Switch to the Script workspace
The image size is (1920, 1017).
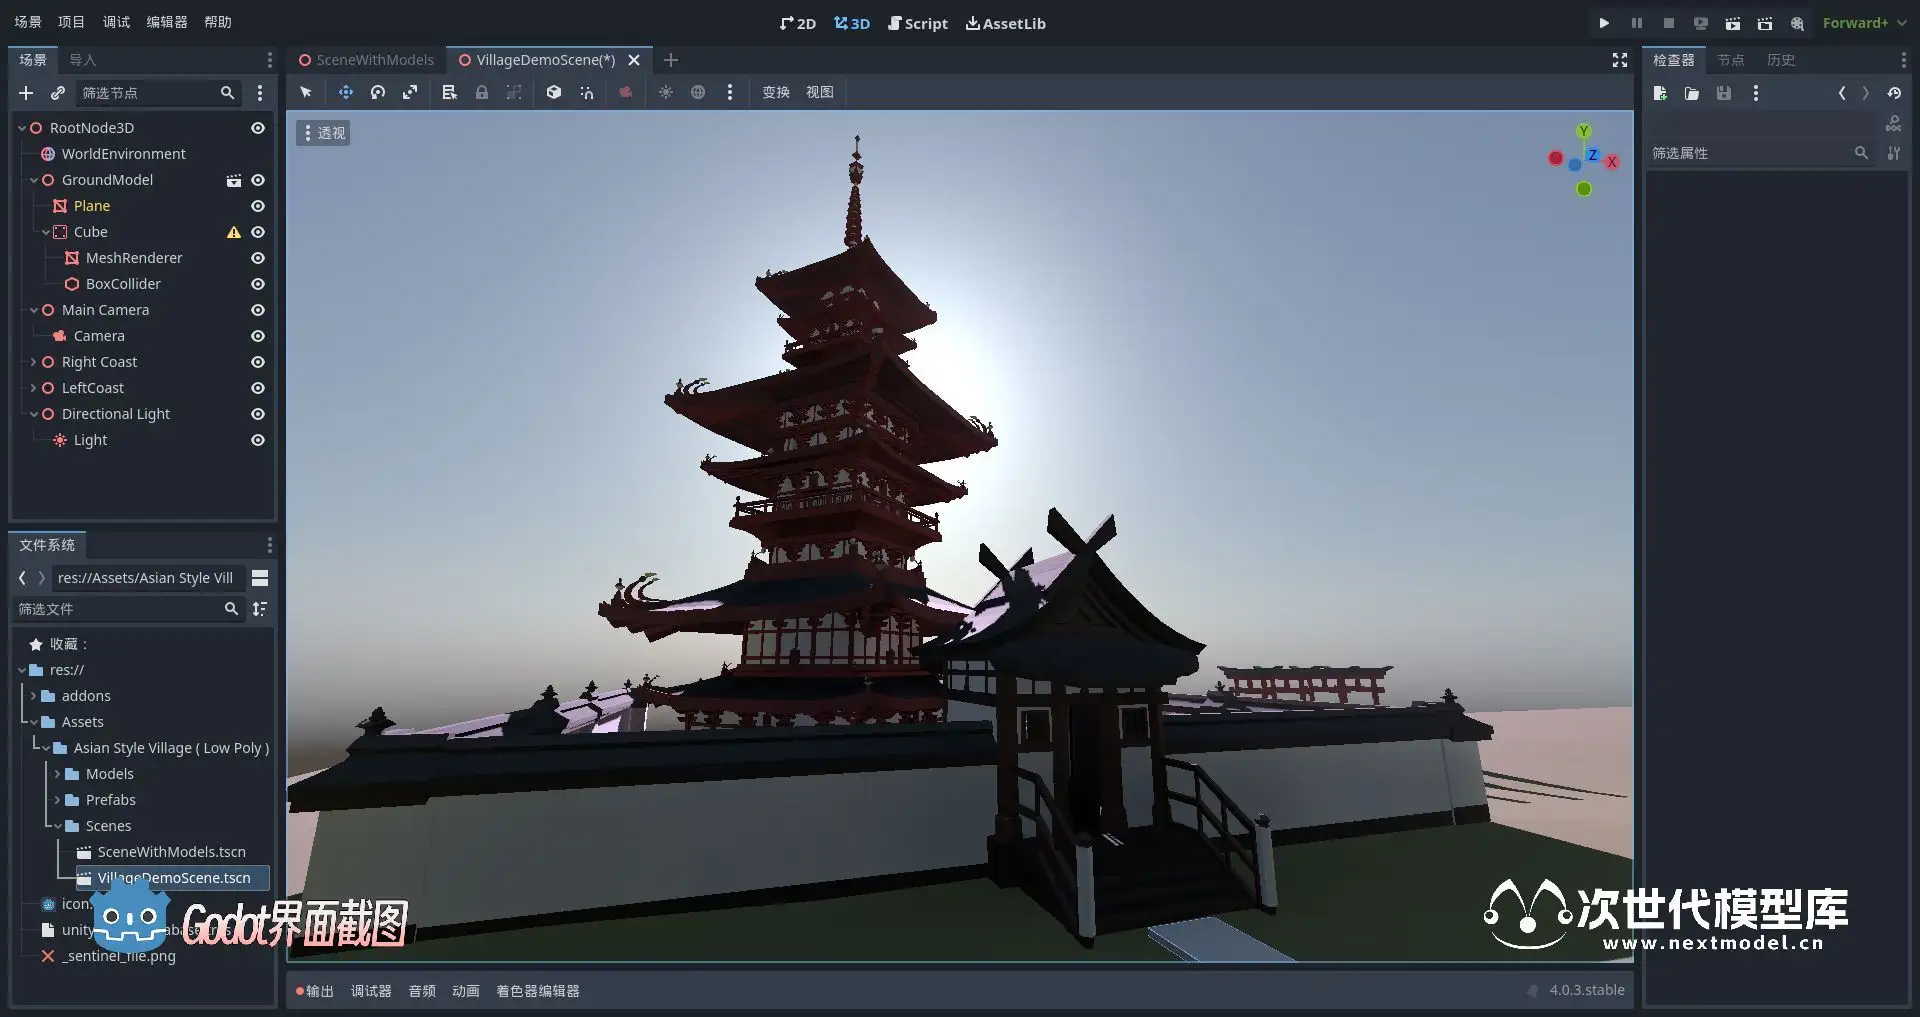[x=917, y=23]
